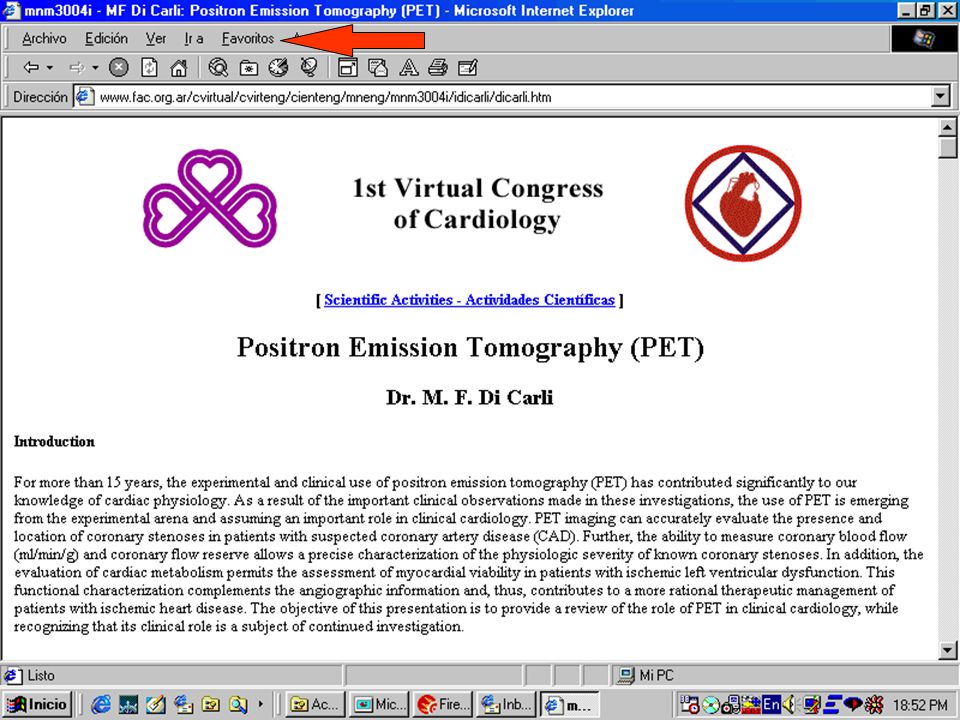Show more Quick Launch icons arrow
This screenshot has height=720, width=960.
point(261,704)
